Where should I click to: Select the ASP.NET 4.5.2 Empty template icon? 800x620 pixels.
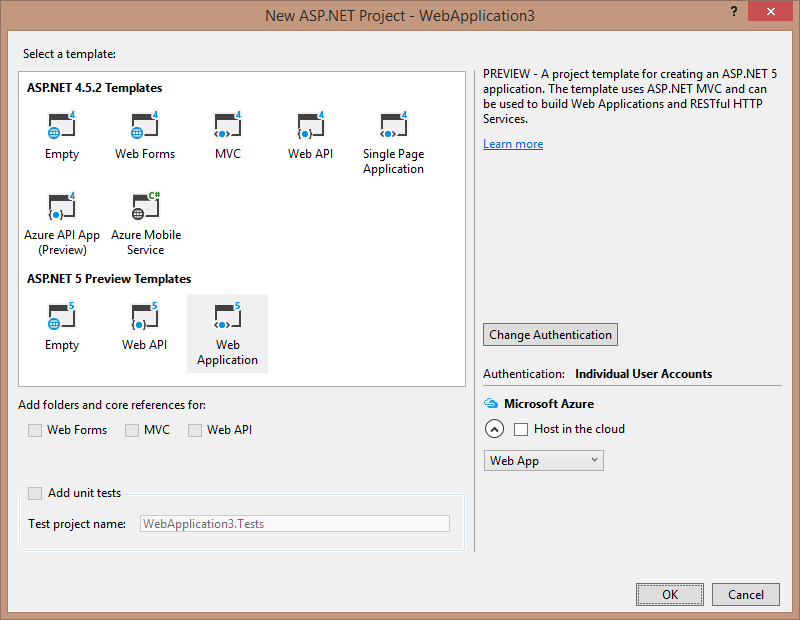(x=62, y=125)
